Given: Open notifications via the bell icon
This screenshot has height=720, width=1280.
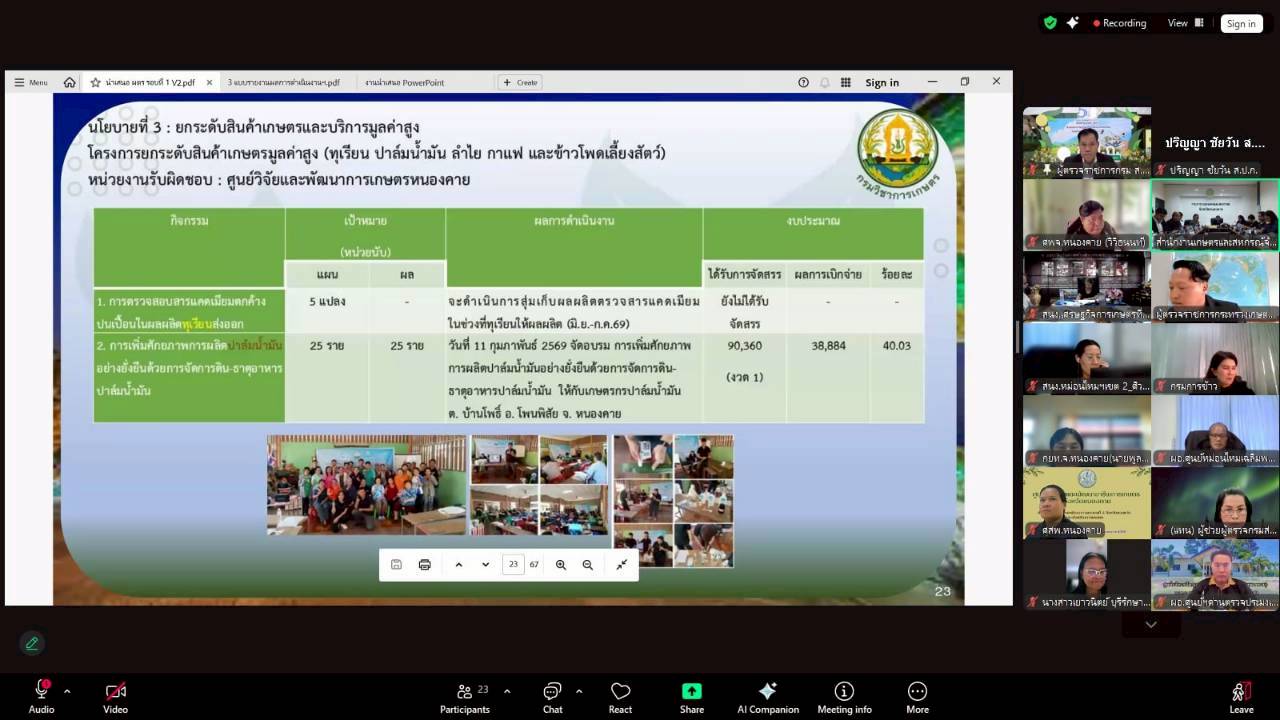Looking at the screenshot, I should coord(824,83).
